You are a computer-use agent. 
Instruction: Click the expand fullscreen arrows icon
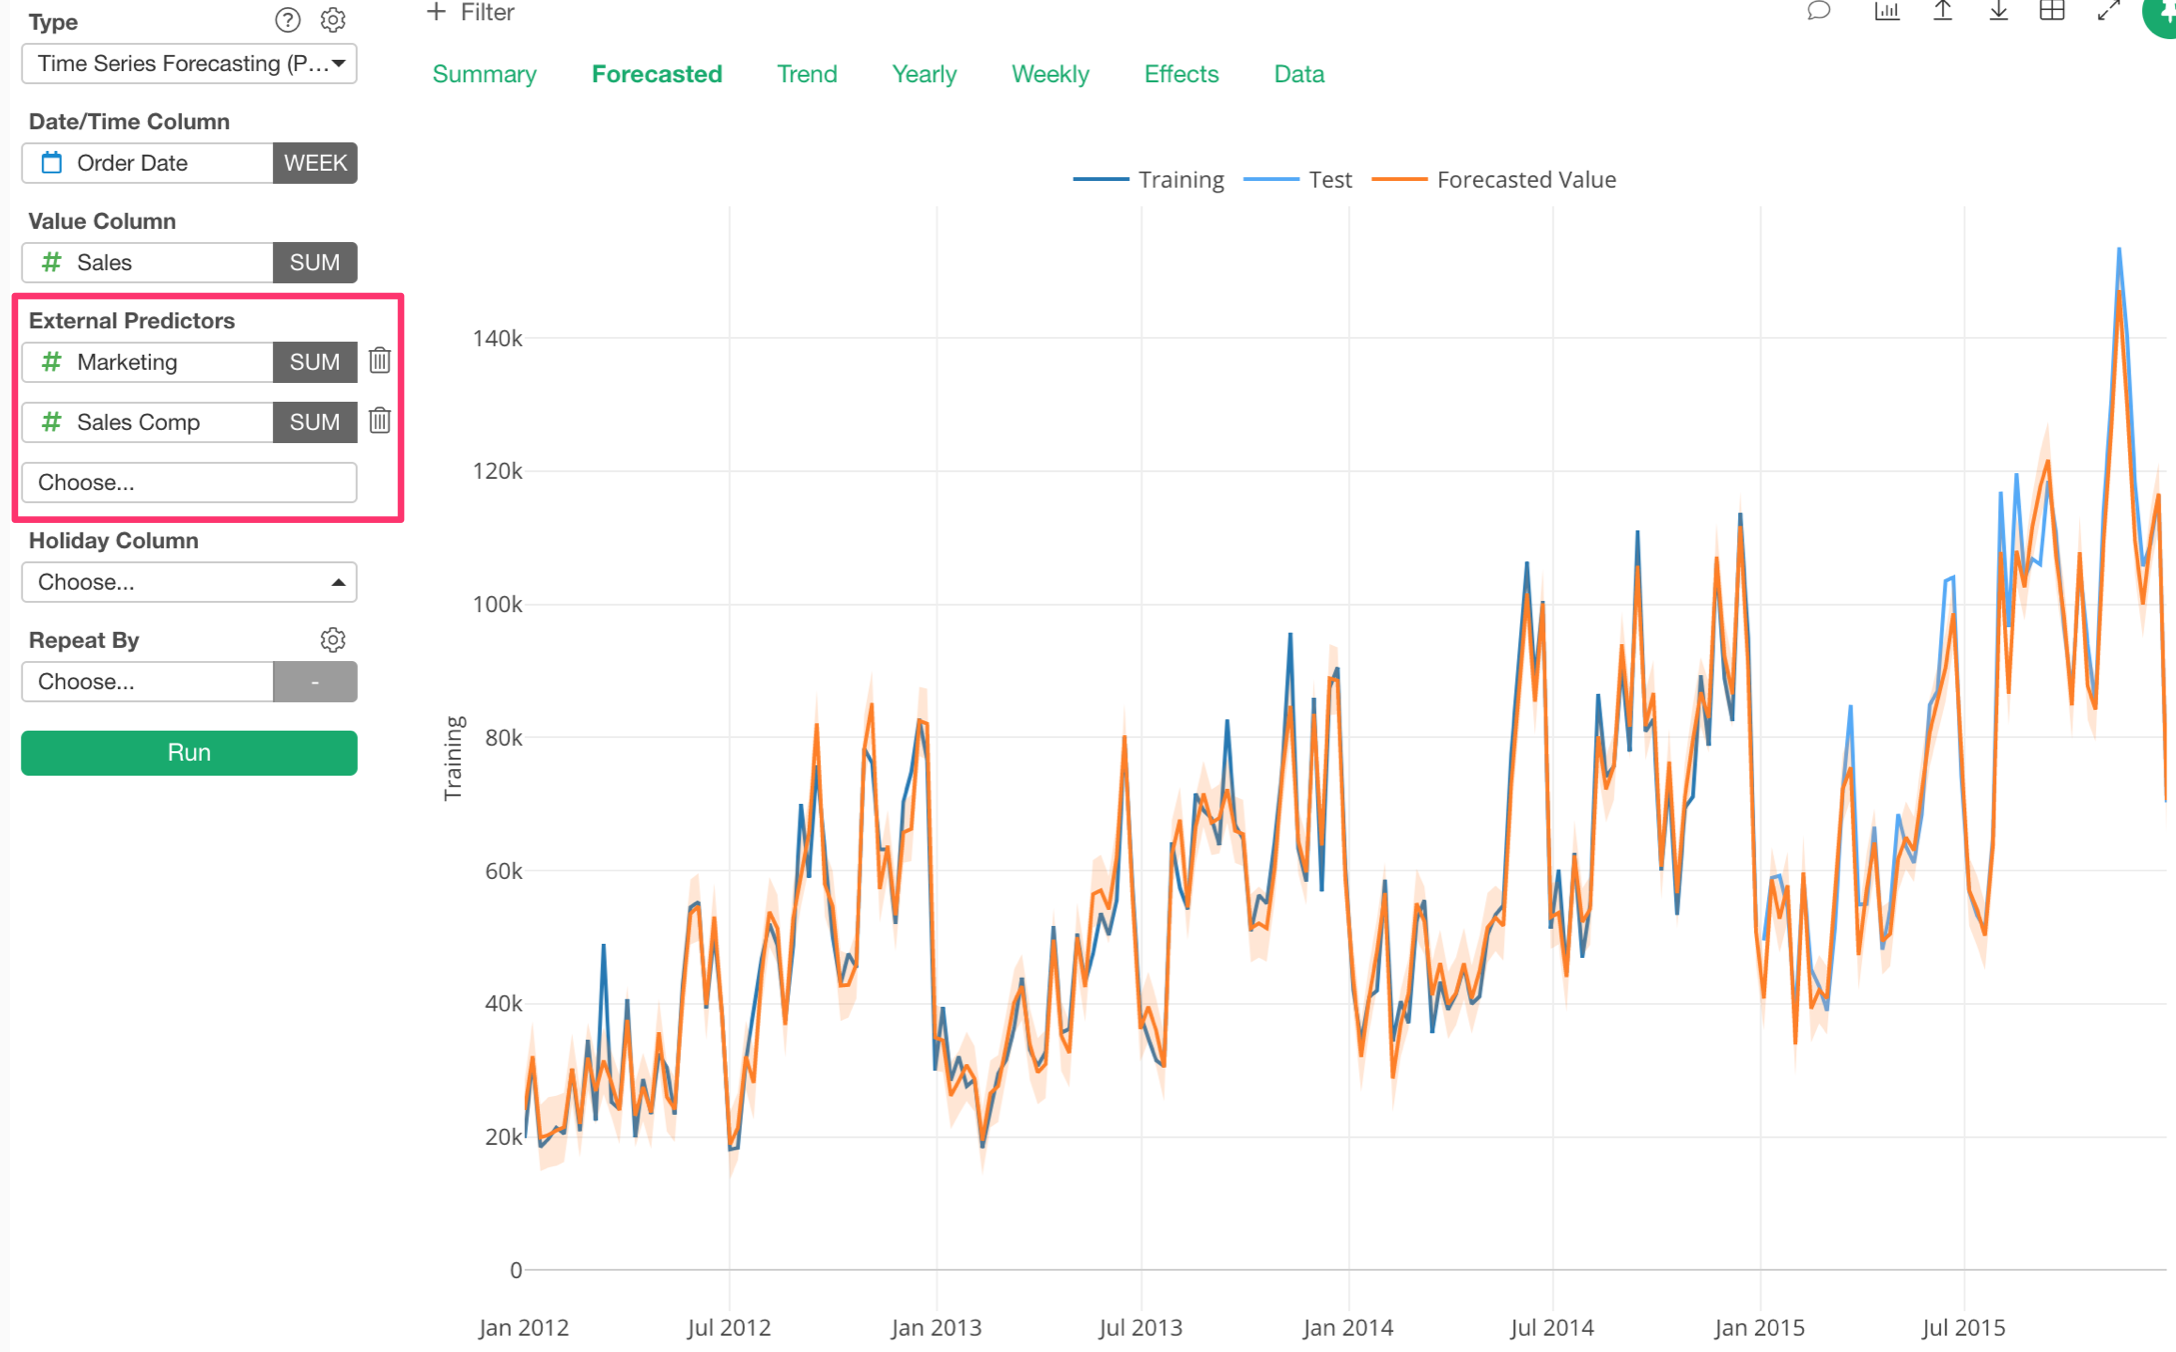[2108, 12]
